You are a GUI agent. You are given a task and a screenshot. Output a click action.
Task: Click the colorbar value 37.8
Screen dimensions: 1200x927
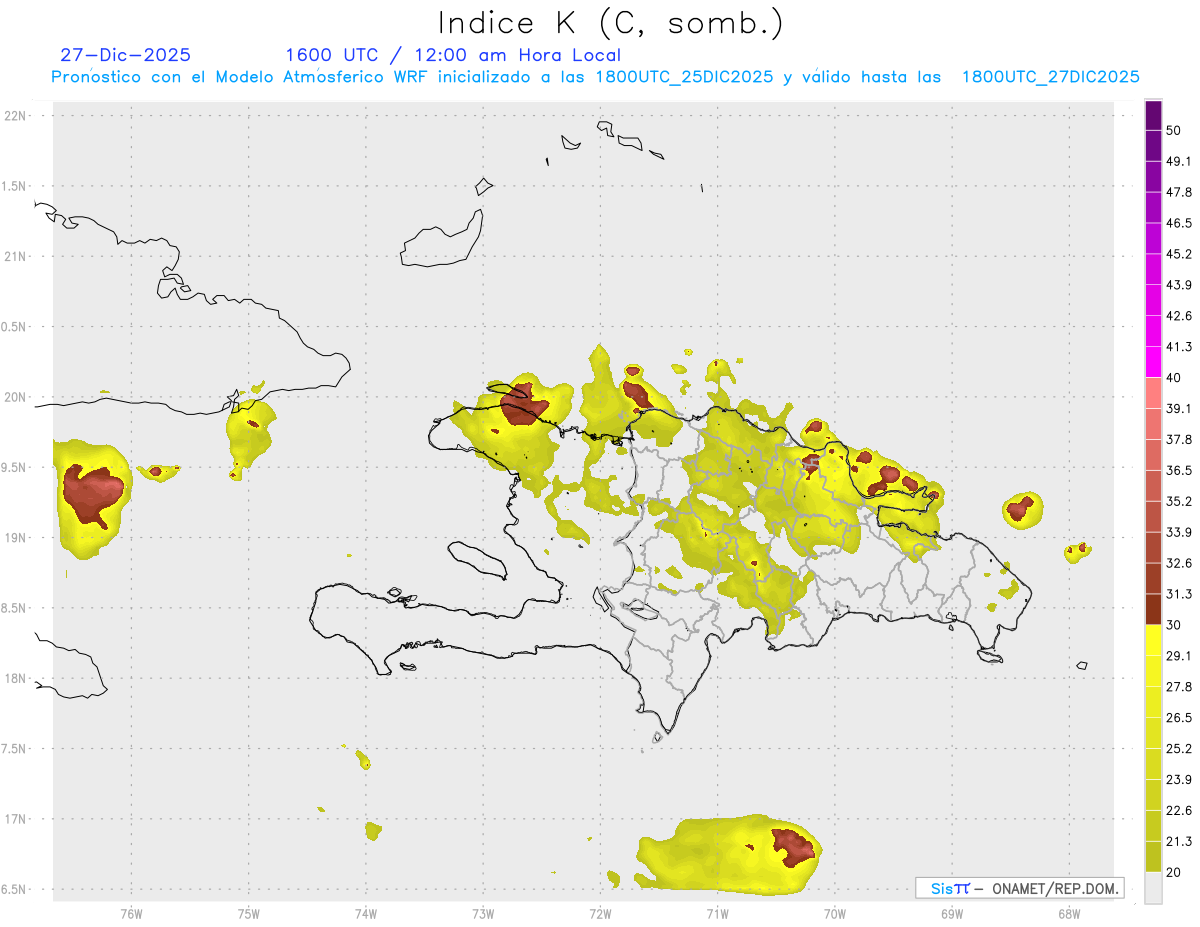1178,439
